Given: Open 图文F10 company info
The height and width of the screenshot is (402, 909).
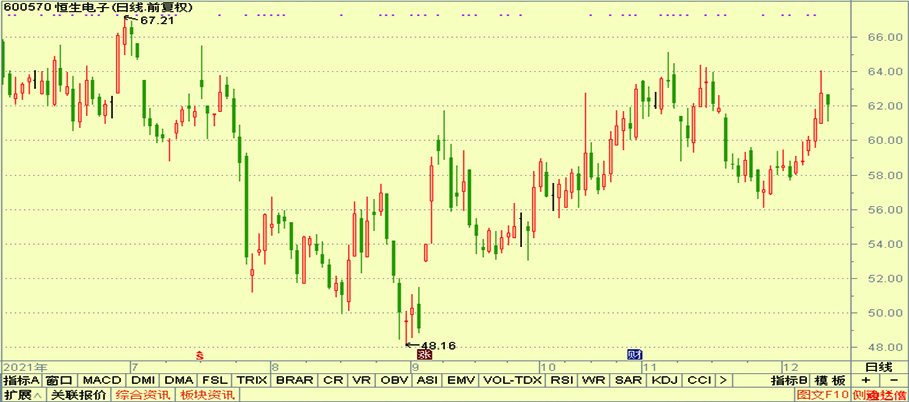Looking at the screenshot, I should [823, 395].
